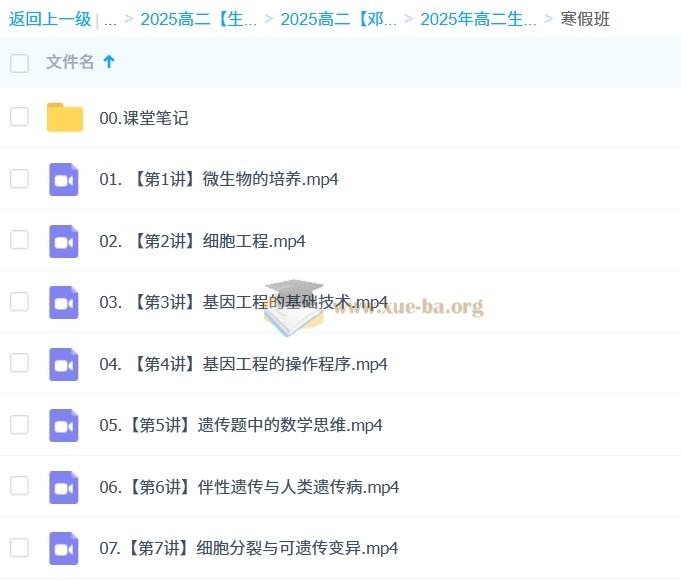The image size is (681, 580).
Task: Tick checkbox next to 05 遗传题中的数学思维.mp4
Action: [x=20, y=424]
